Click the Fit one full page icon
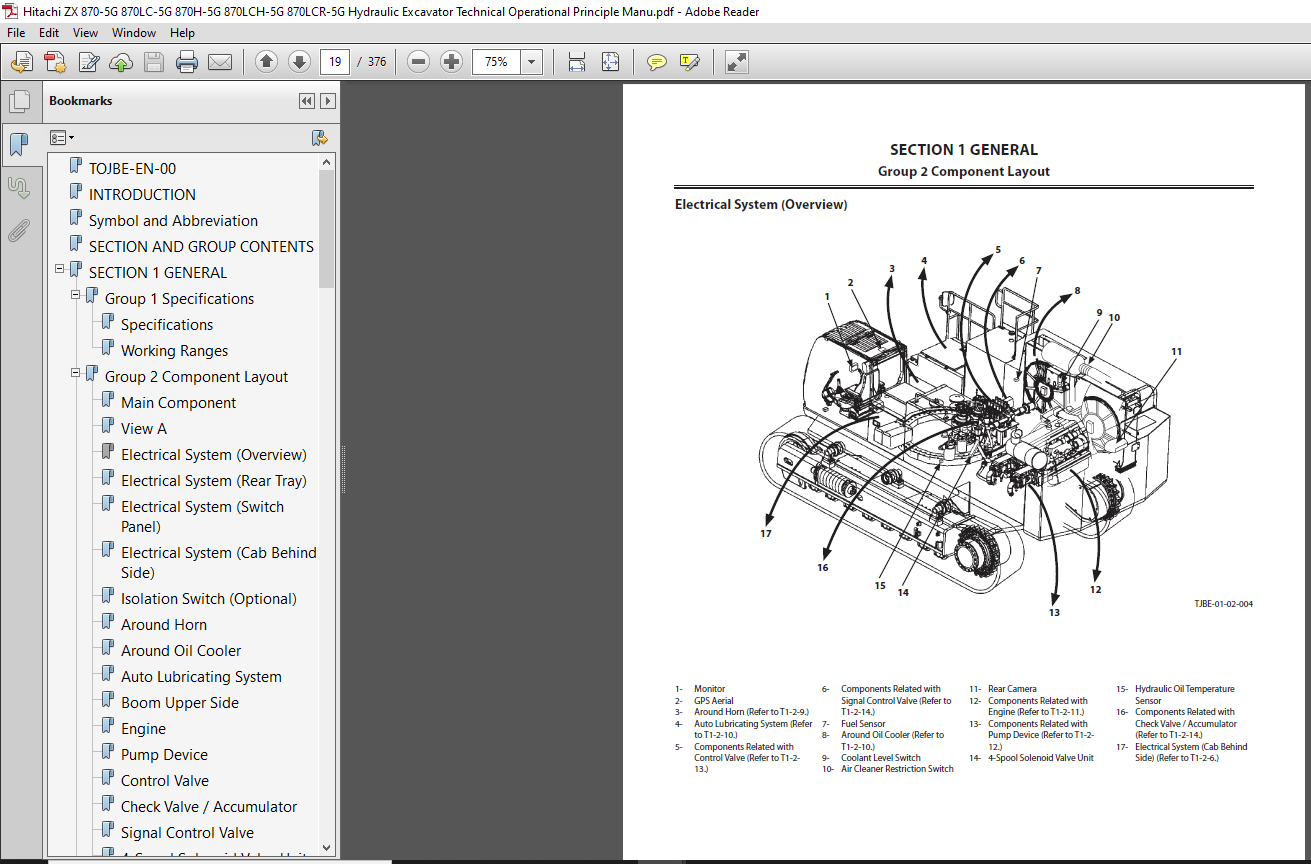The image size is (1311, 864). [610, 62]
